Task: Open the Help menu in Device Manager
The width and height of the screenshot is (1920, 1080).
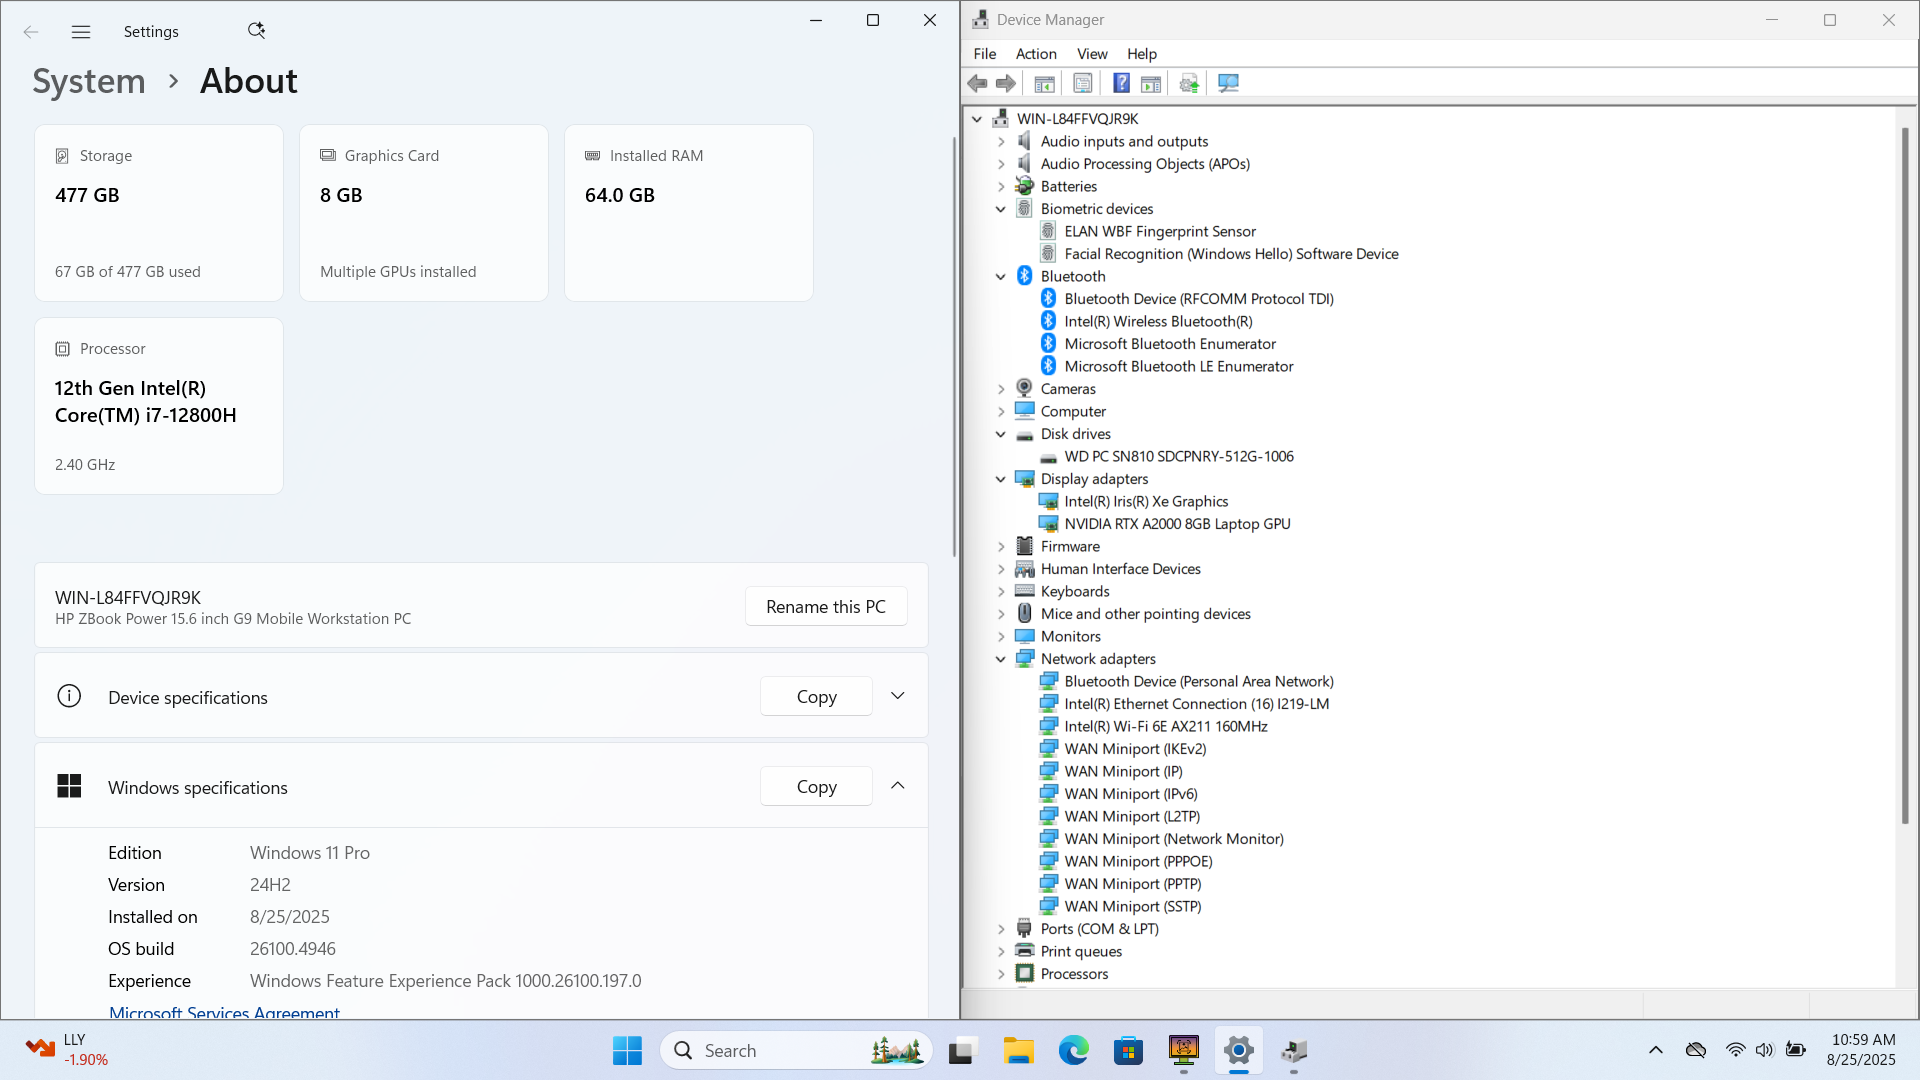Action: [1142, 54]
